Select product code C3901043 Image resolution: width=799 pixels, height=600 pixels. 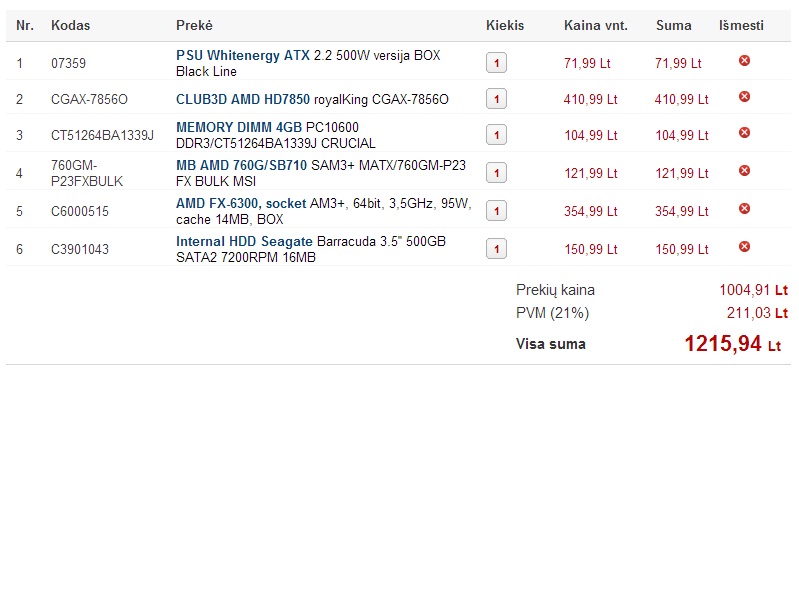pyautogui.click(x=80, y=249)
